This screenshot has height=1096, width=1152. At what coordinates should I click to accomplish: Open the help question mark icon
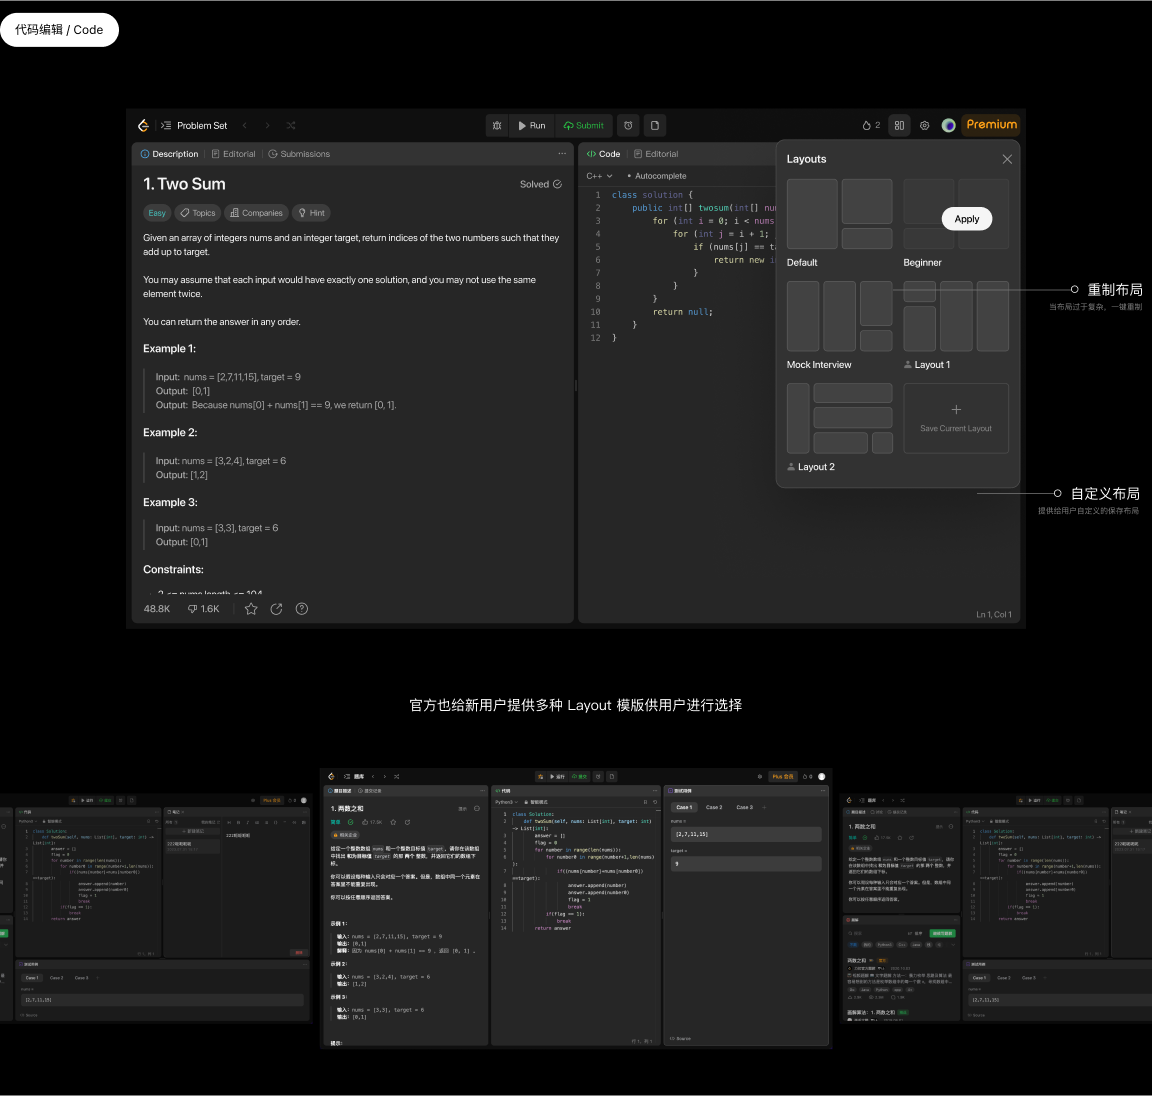click(x=302, y=609)
